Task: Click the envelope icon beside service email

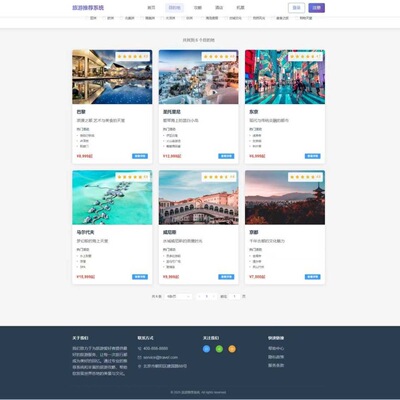Action: coord(139,357)
